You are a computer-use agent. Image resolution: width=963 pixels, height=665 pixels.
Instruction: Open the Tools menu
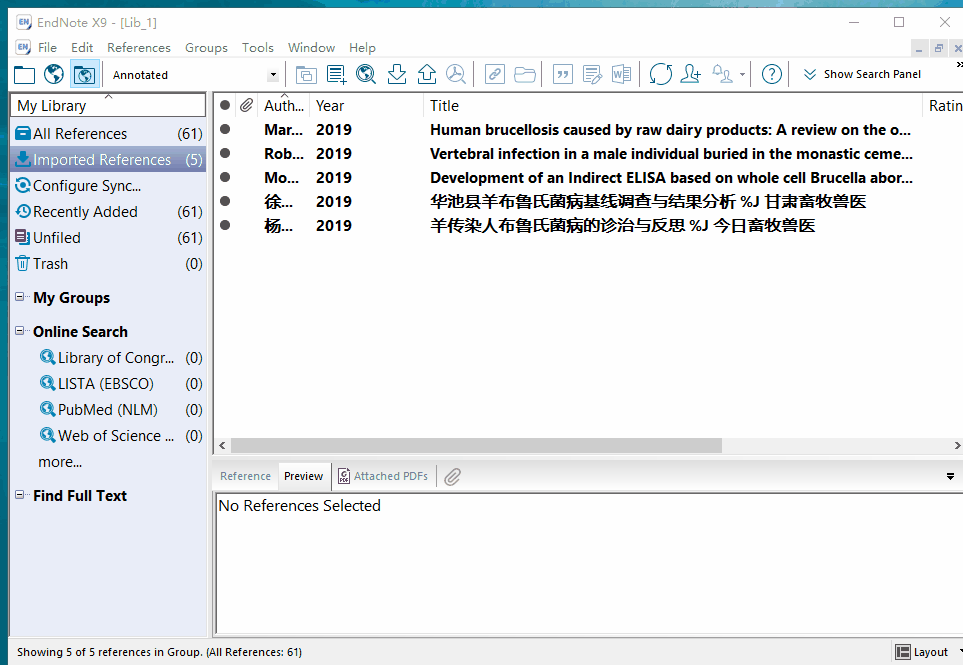coord(257,48)
